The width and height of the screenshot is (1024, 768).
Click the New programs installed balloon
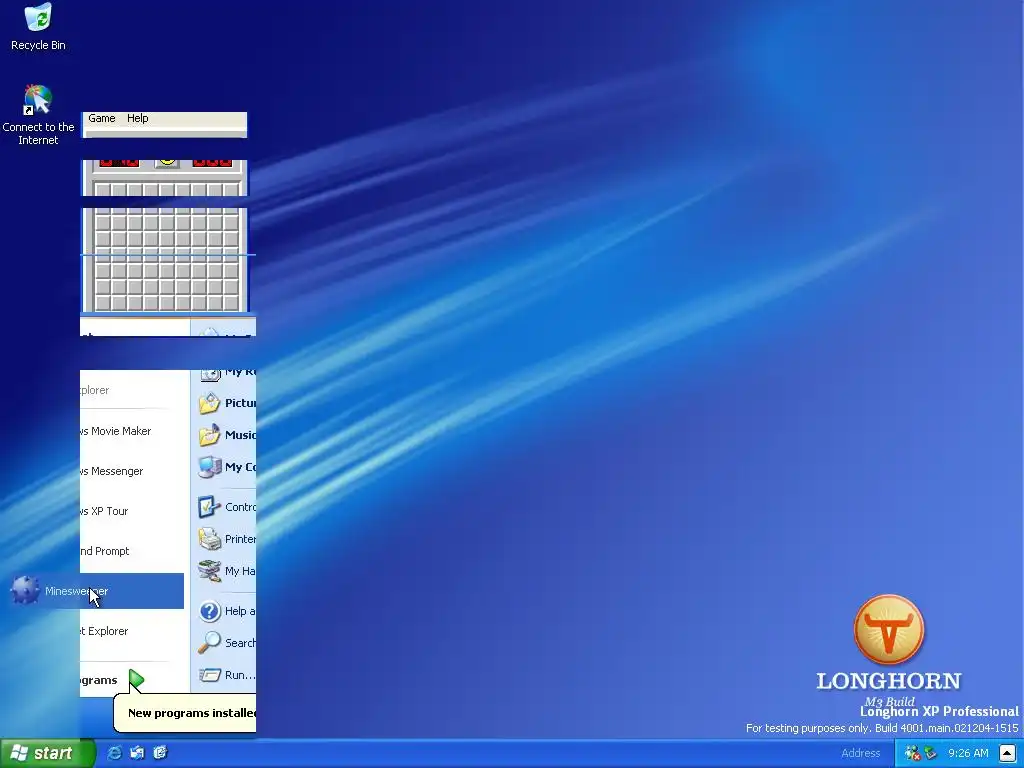tap(185, 713)
